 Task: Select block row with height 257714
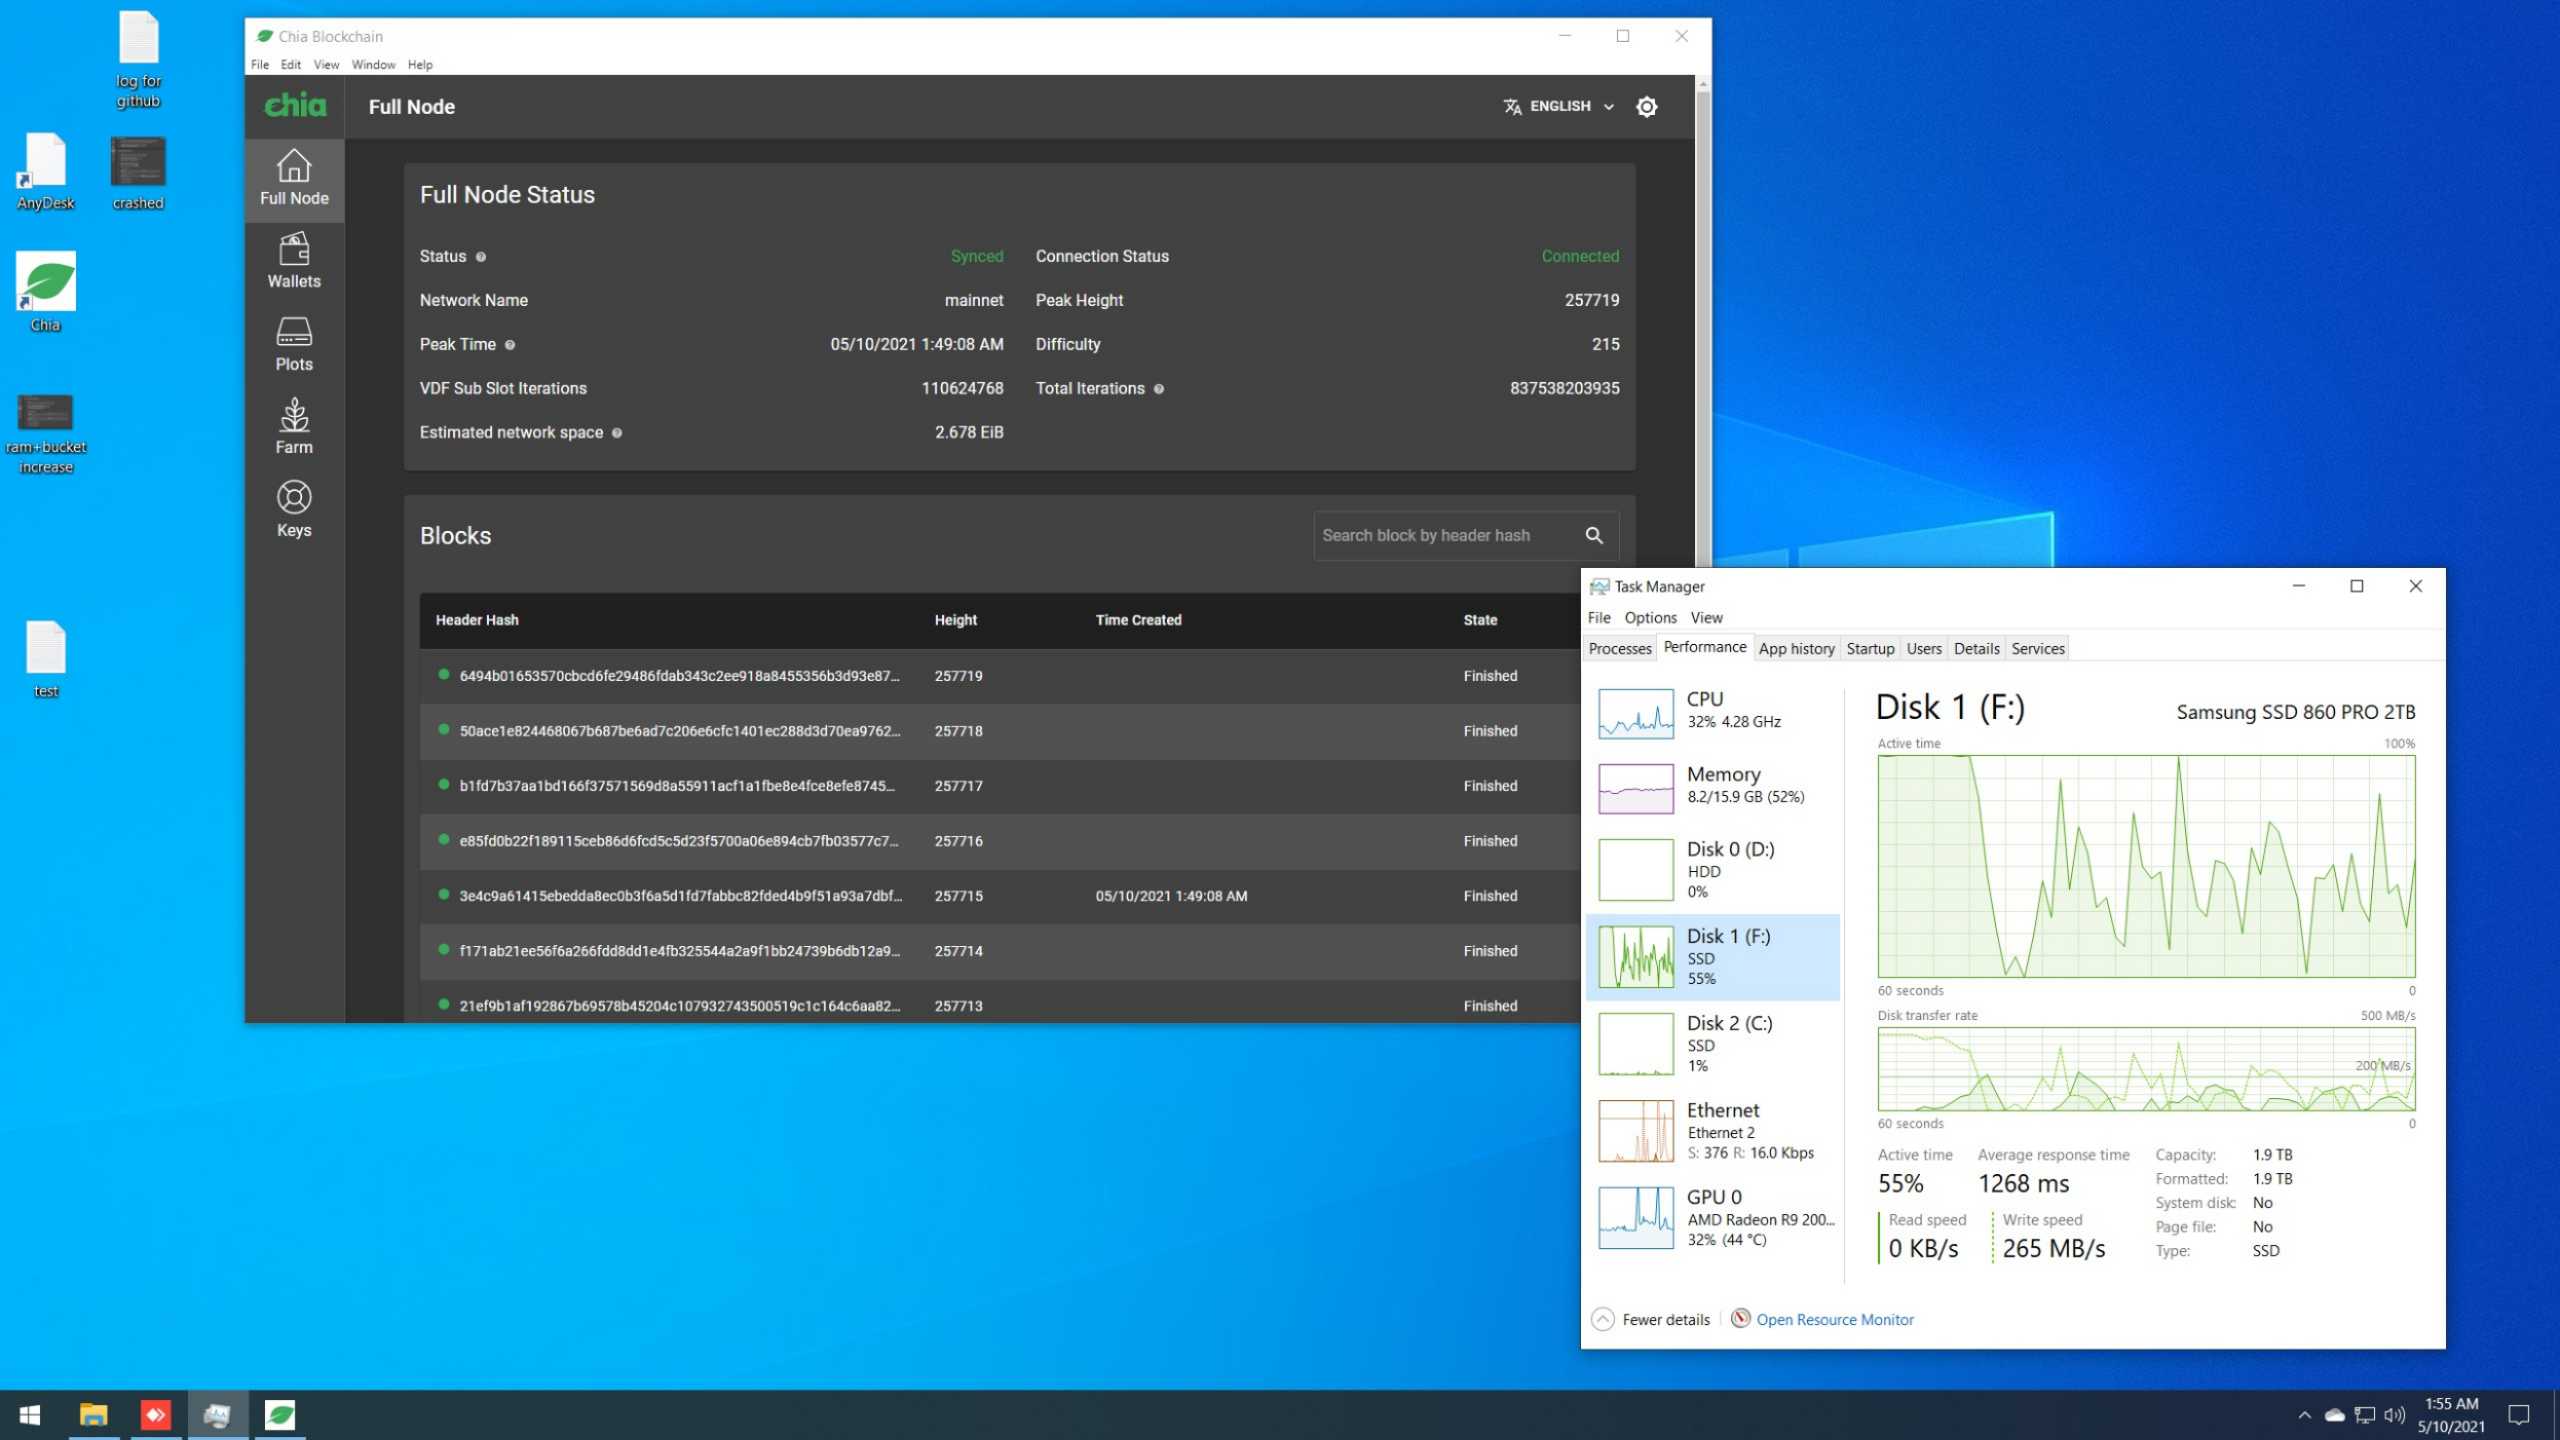coord(1000,951)
